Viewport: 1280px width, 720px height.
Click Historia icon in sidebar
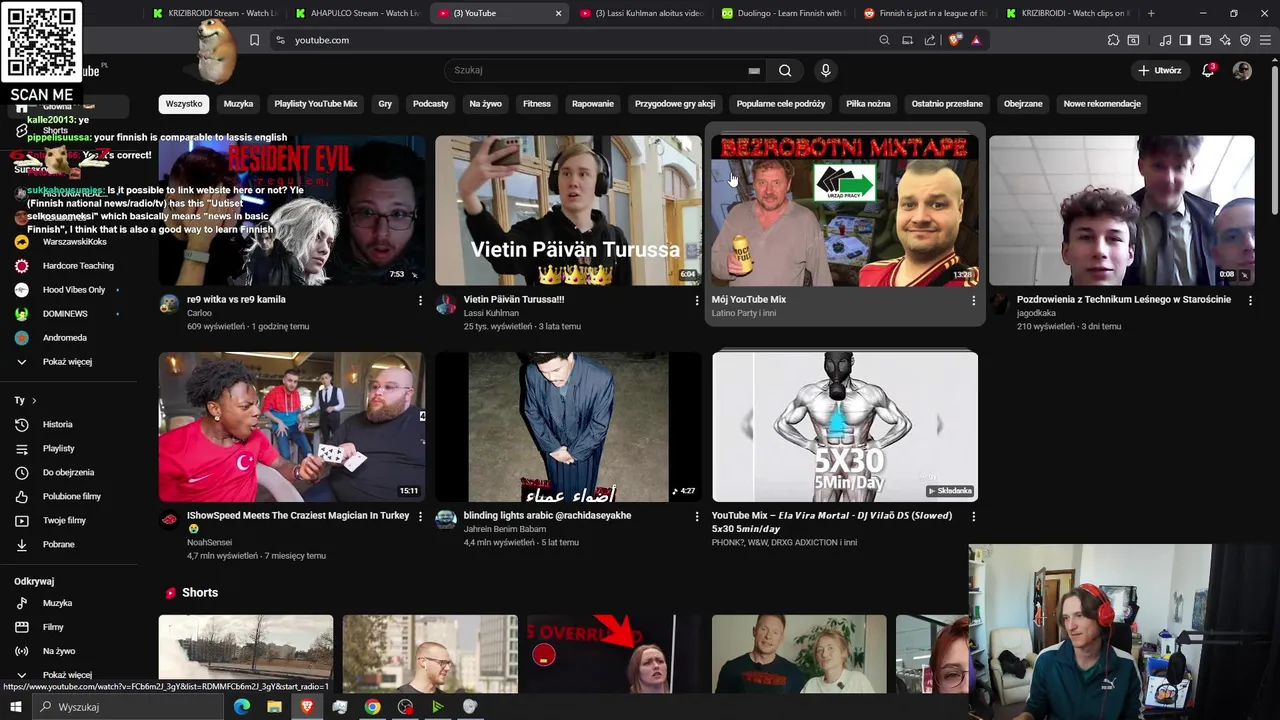(x=21, y=424)
